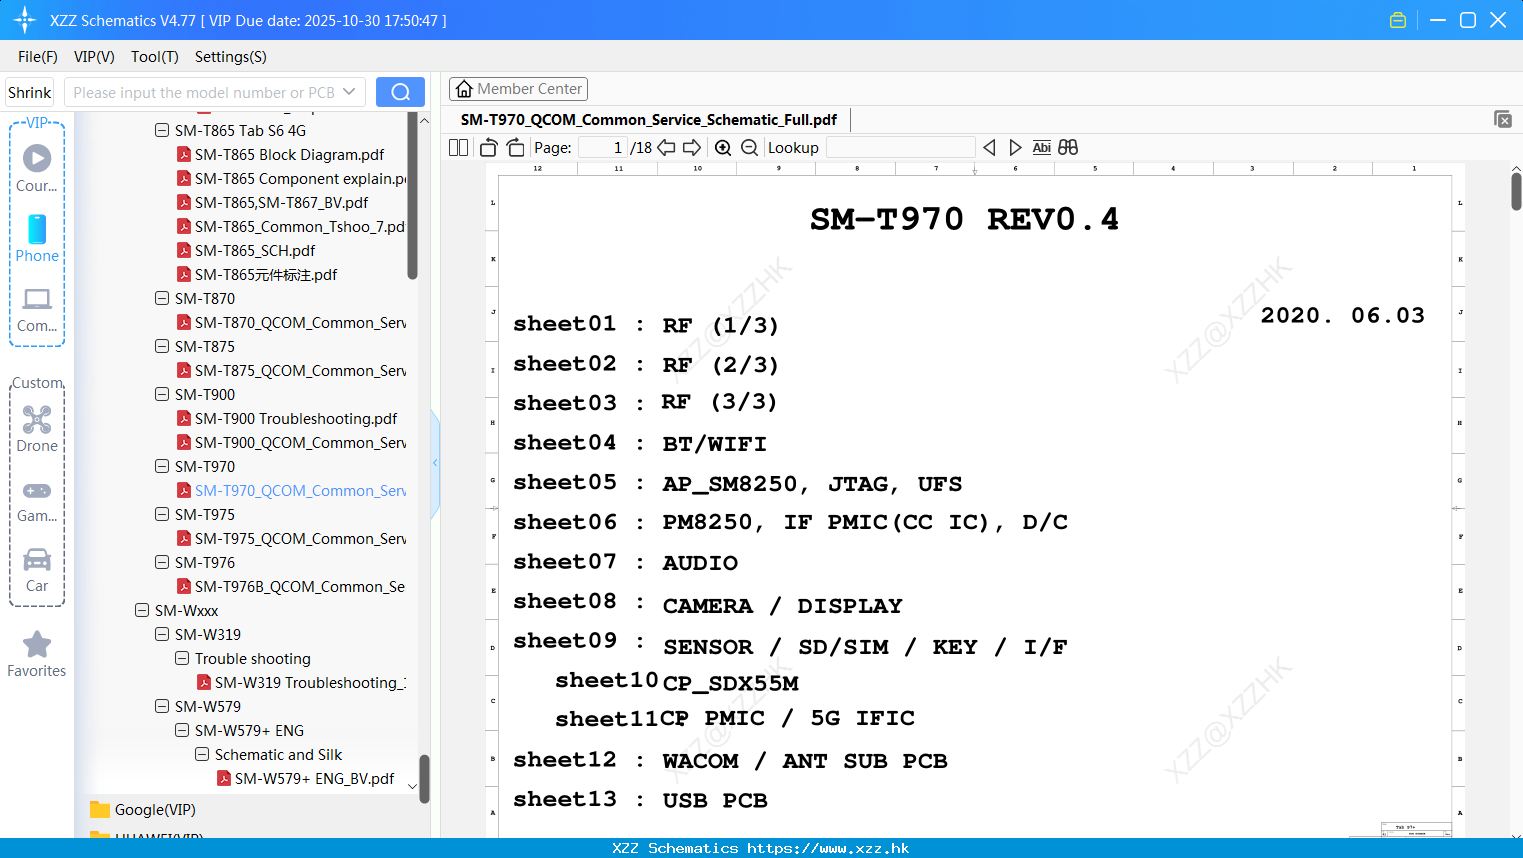Viewport: 1523px width, 858px height.
Task: Click the Shrink button
Action: 30,92
